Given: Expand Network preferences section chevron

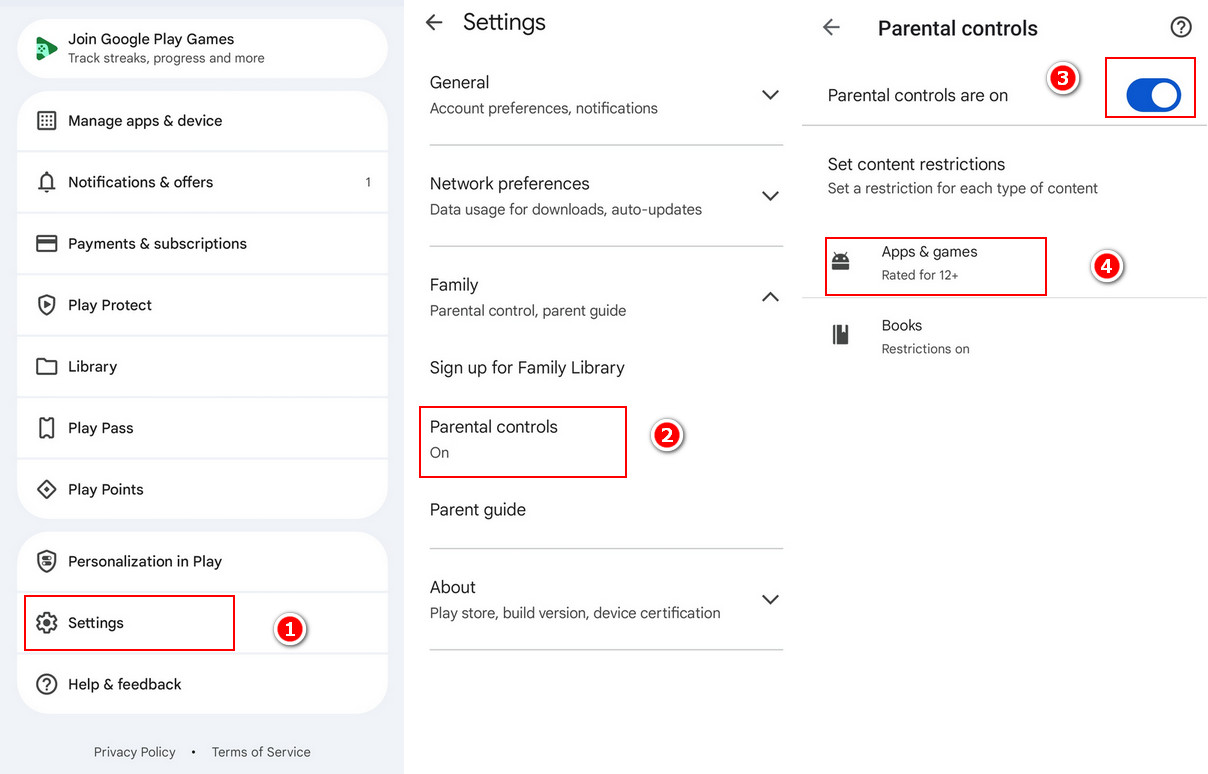Looking at the screenshot, I should click(770, 196).
